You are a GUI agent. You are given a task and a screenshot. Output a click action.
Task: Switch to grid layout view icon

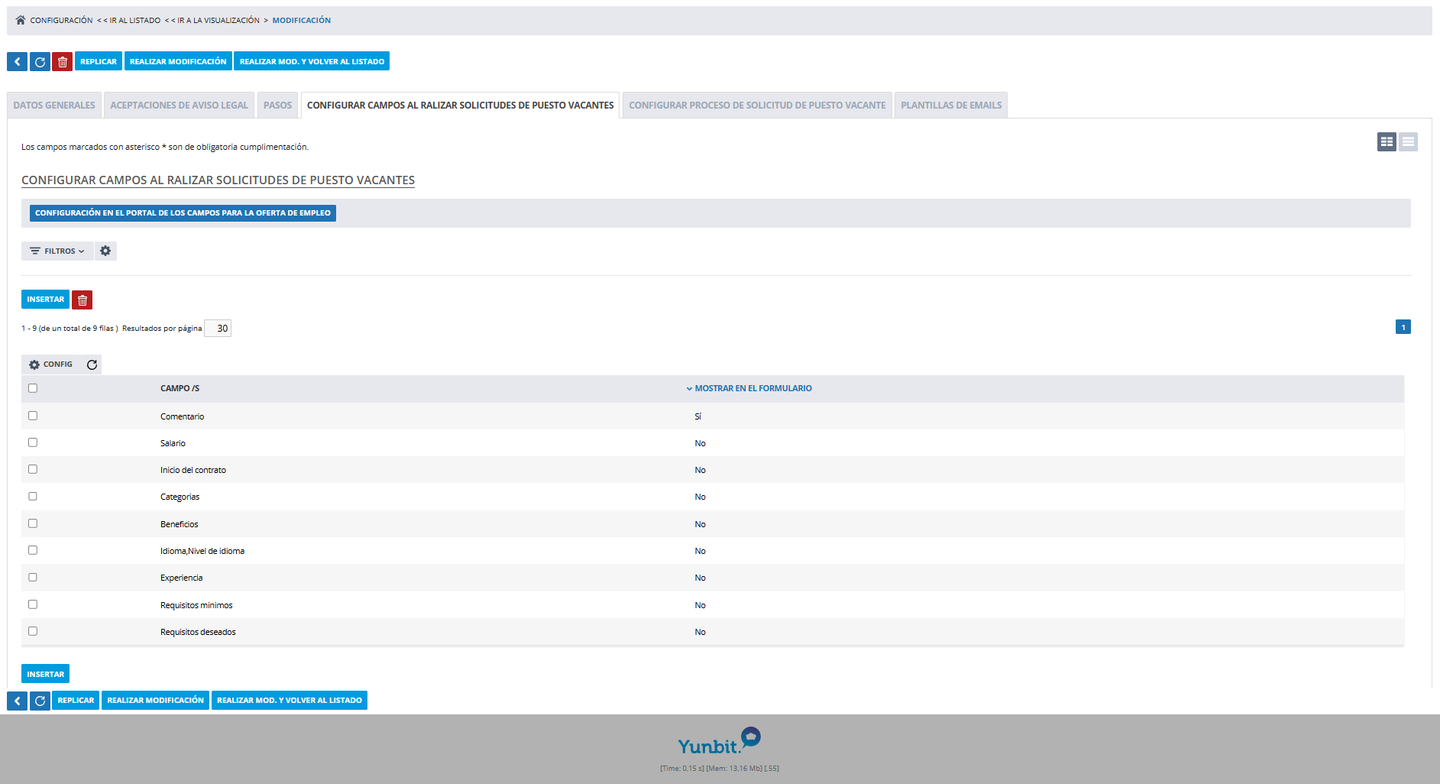pyautogui.click(x=1386, y=142)
